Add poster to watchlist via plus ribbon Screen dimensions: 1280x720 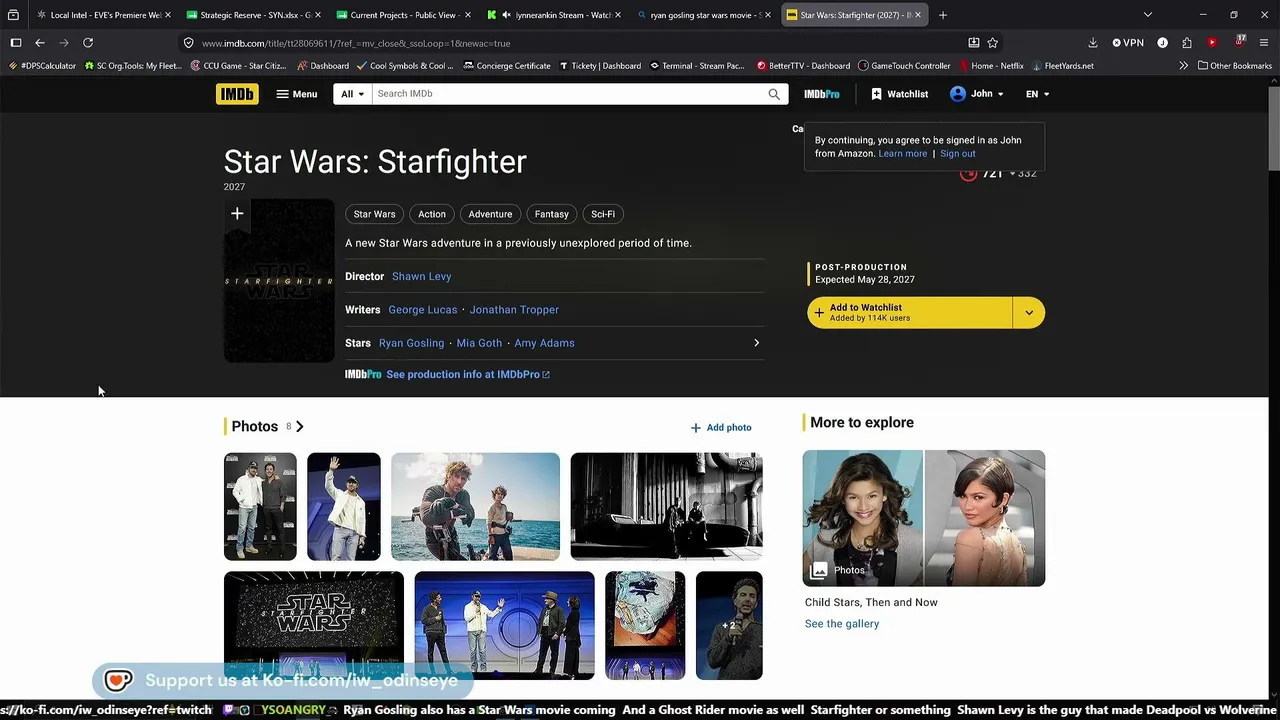point(237,214)
